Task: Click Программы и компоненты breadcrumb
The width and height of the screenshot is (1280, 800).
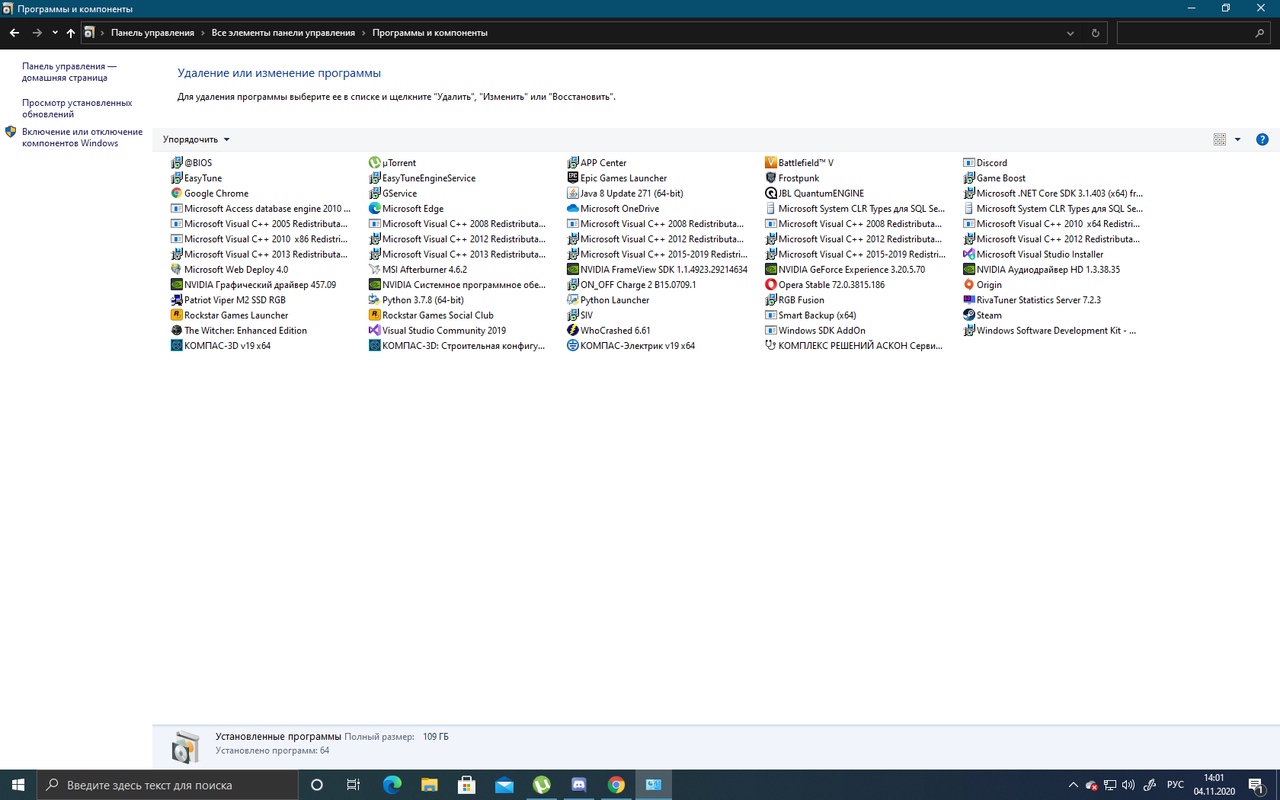Action: (430, 33)
